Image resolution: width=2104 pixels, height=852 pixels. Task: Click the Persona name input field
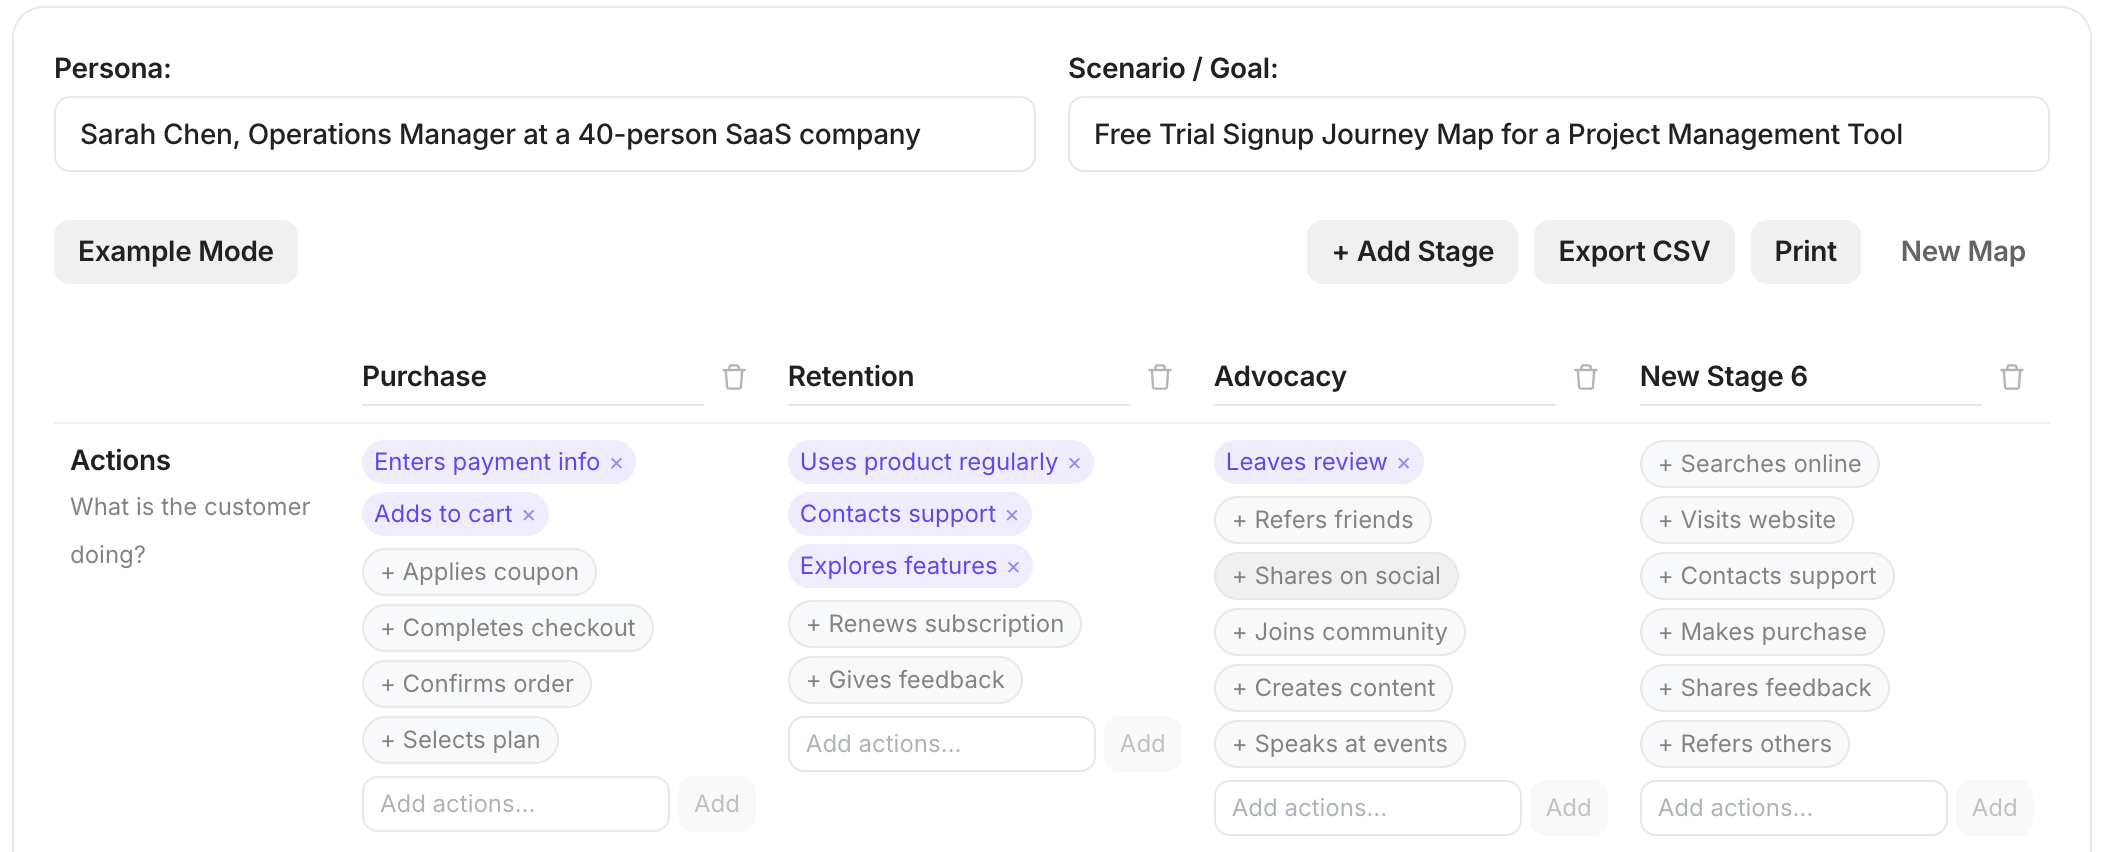point(543,133)
